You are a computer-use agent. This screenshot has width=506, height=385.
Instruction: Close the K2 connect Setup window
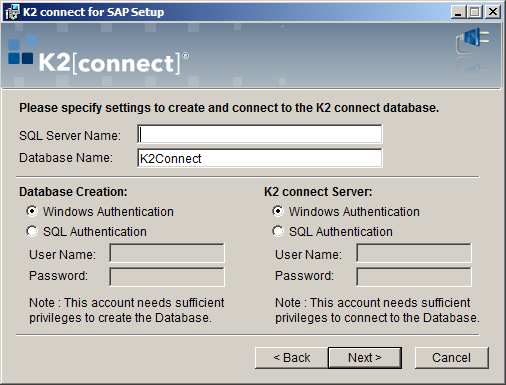pyautogui.click(x=493, y=12)
